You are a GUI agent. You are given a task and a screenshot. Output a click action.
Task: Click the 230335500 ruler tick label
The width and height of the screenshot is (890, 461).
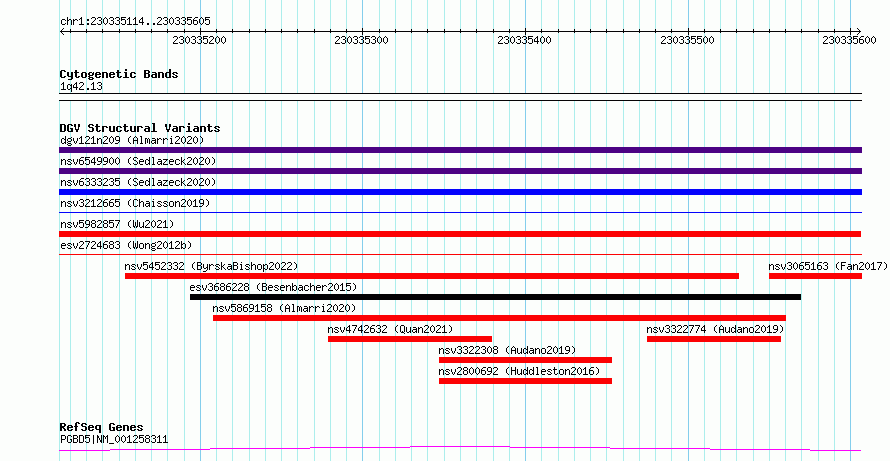pyautogui.click(x=687, y=40)
